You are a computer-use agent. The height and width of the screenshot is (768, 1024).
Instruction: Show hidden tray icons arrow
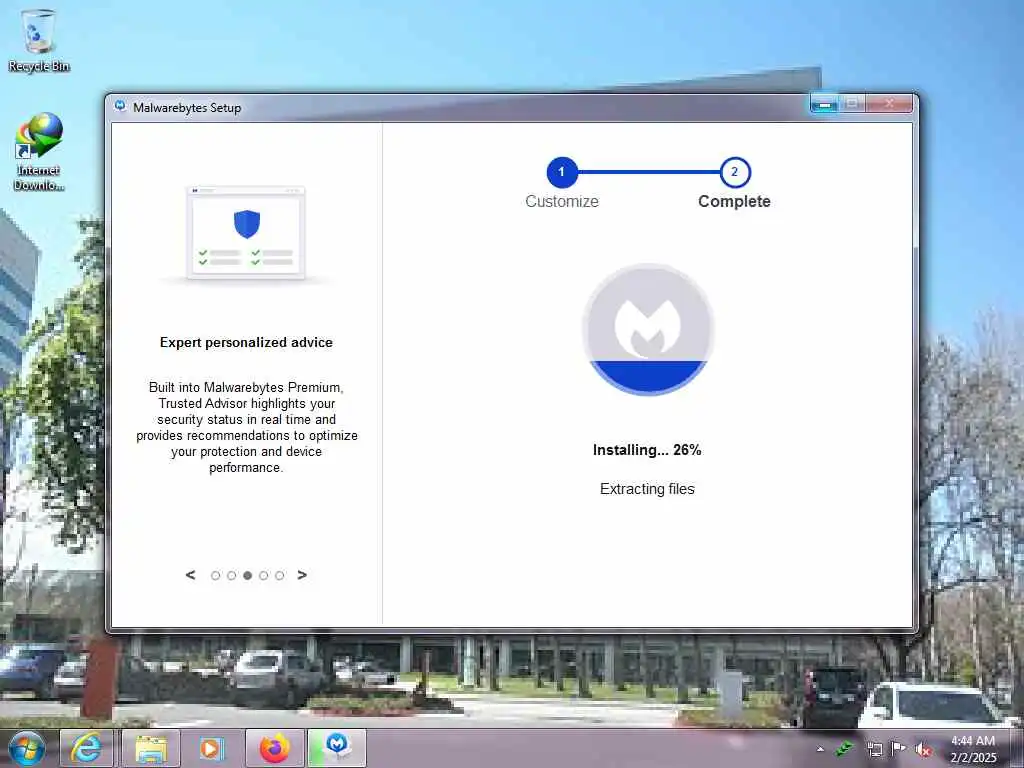tap(820, 749)
